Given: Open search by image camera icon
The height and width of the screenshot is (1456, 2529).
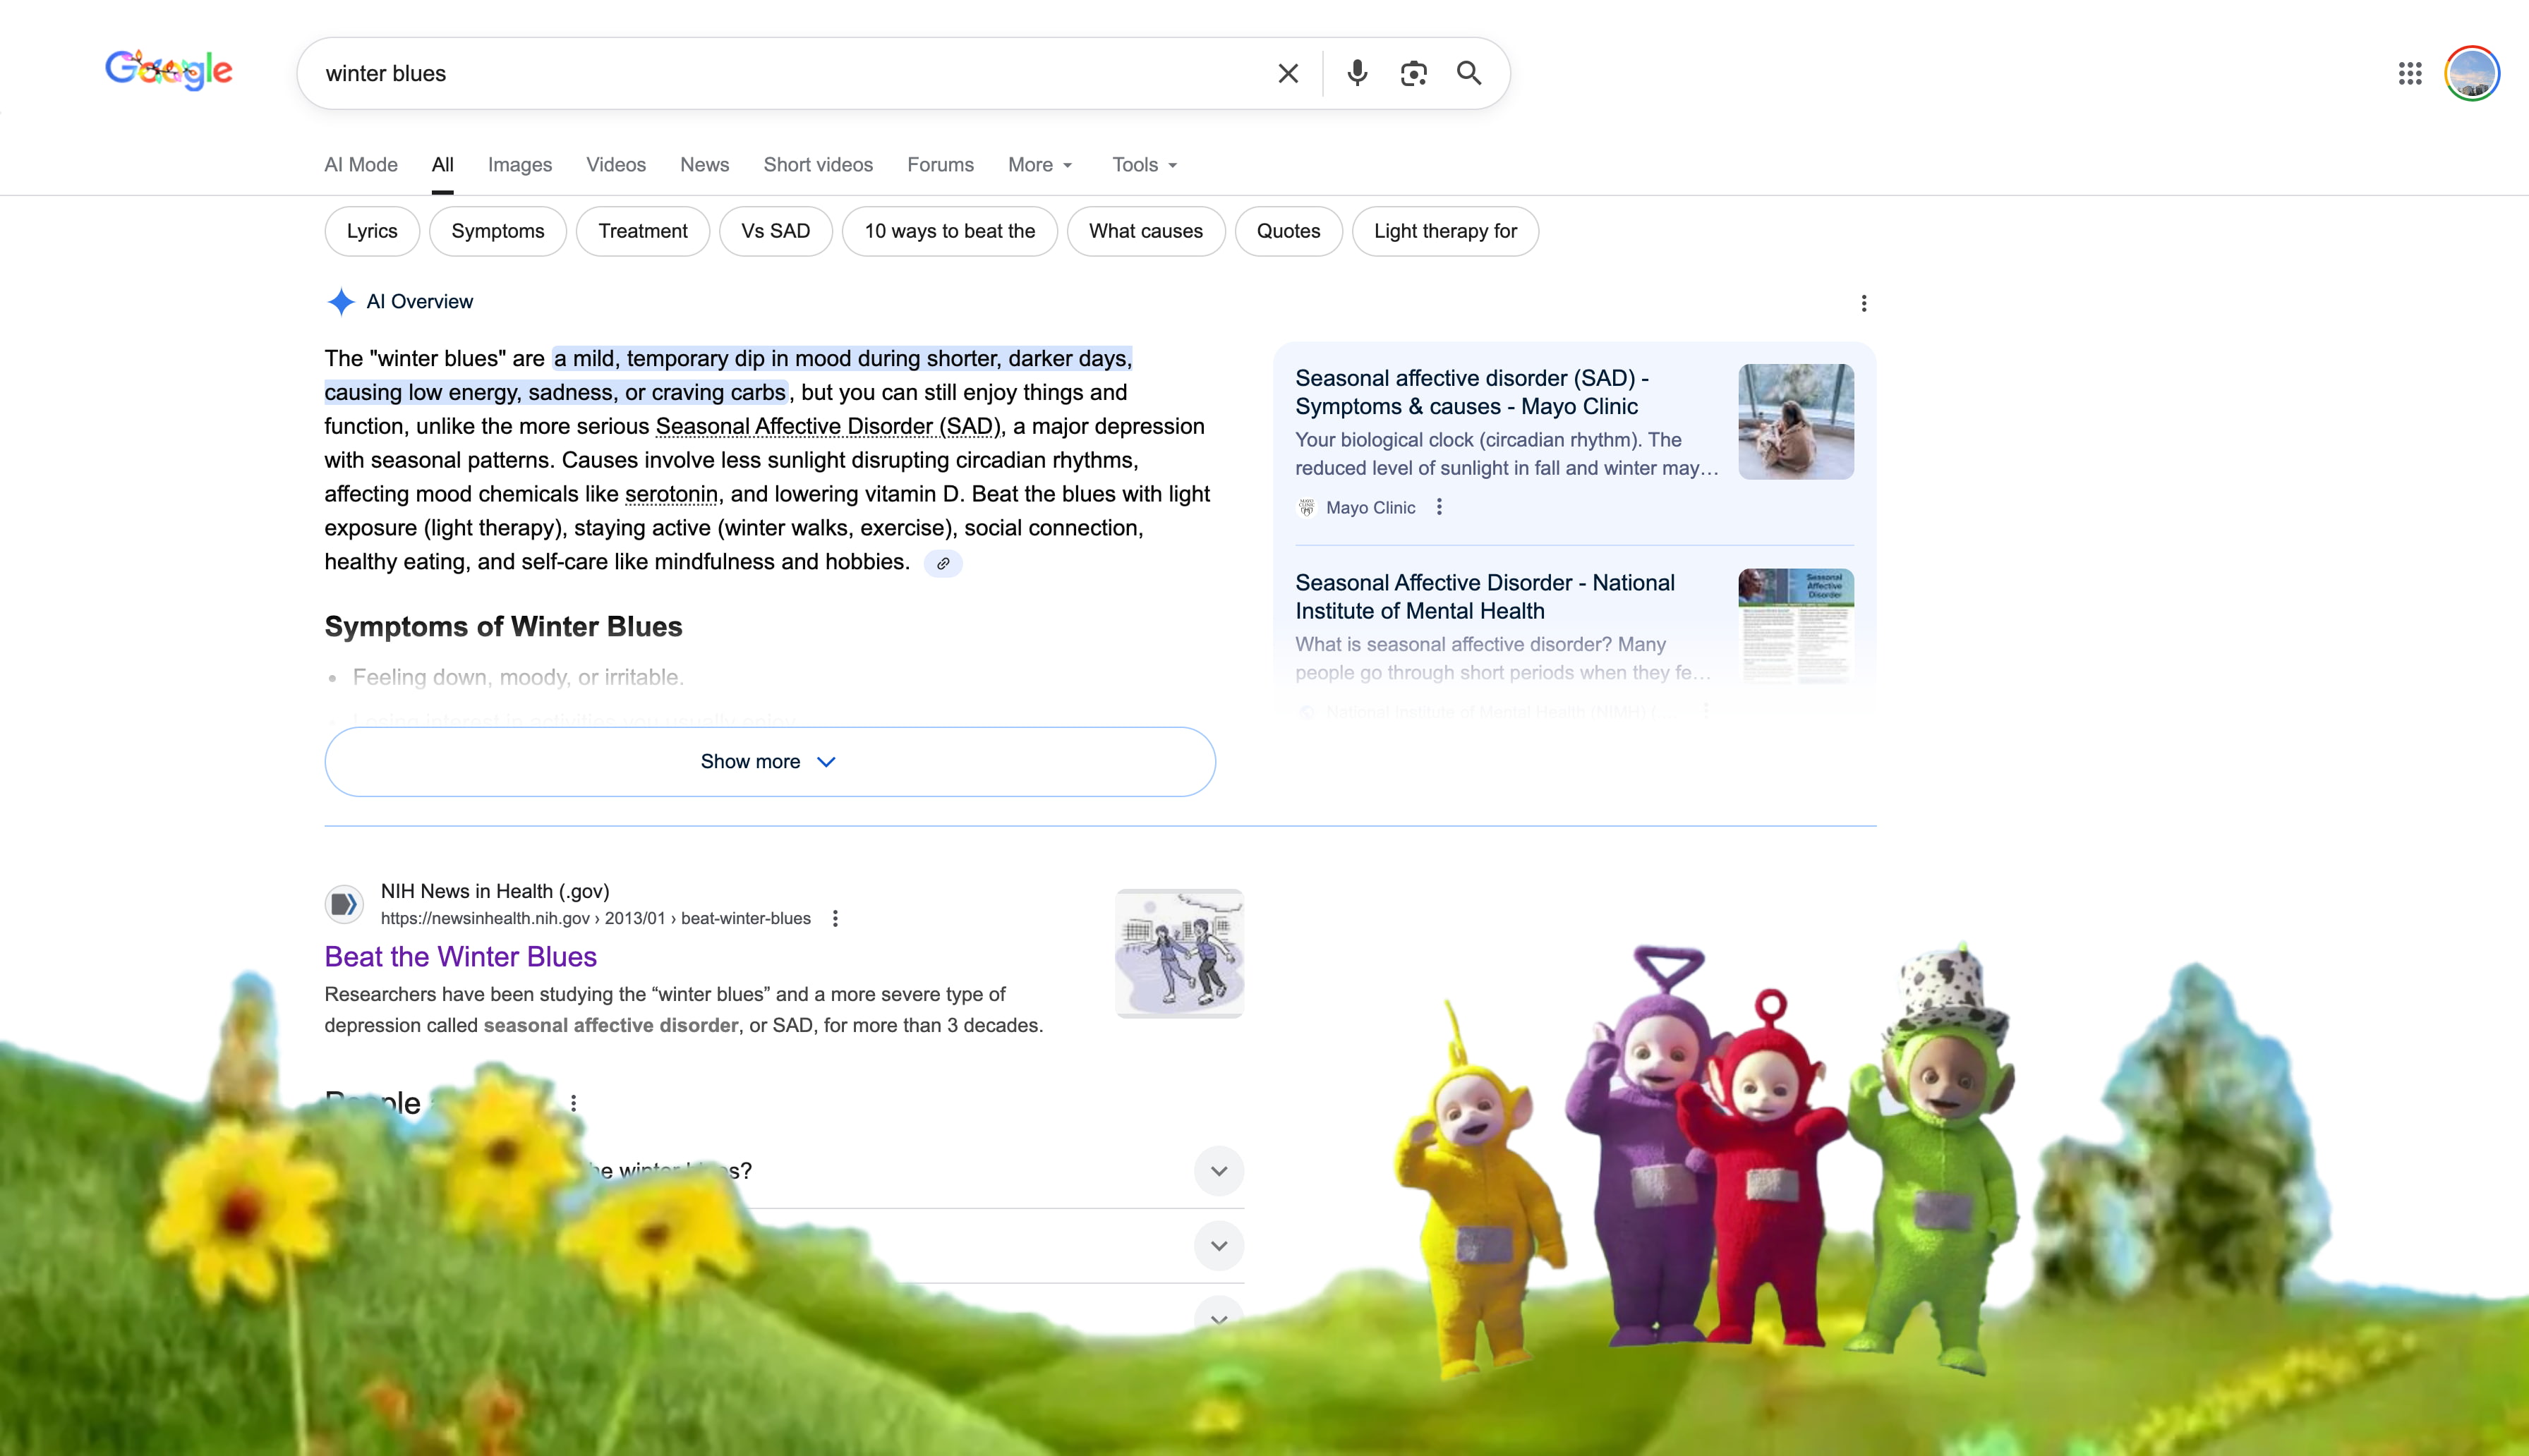Looking at the screenshot, I should (1413, 73).
